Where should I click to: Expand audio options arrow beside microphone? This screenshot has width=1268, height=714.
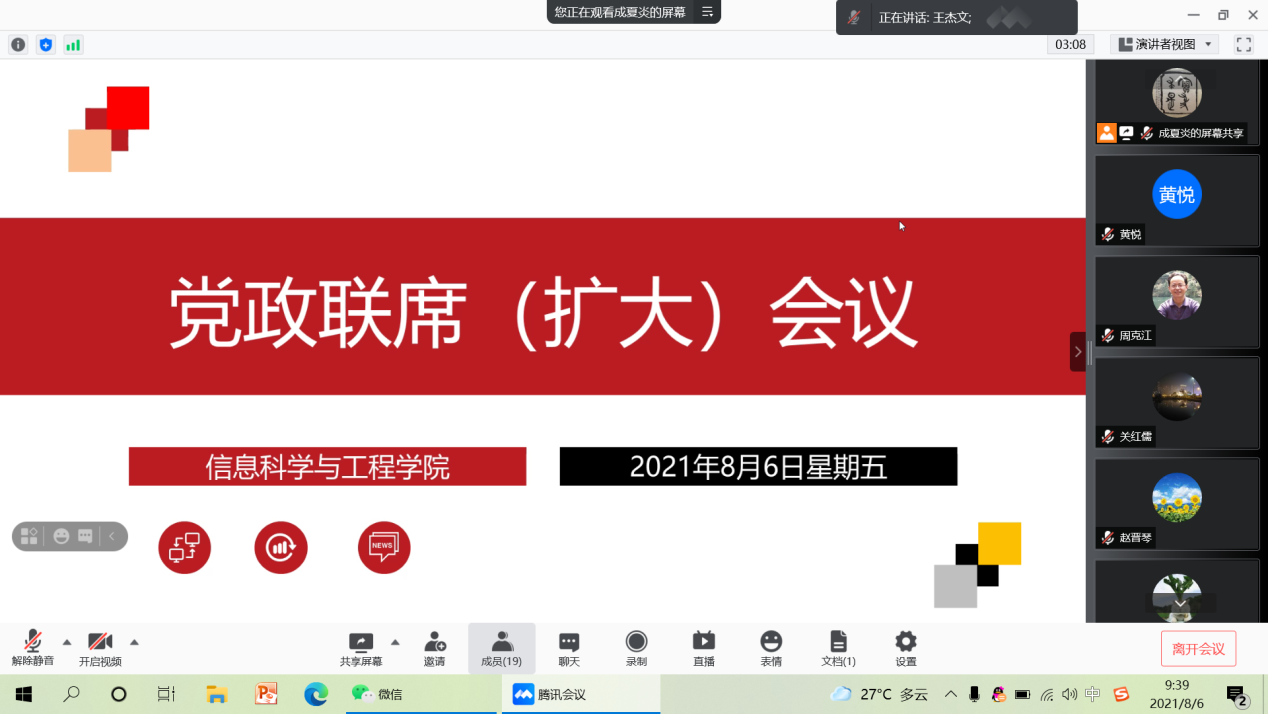click(x=67, y=642)
